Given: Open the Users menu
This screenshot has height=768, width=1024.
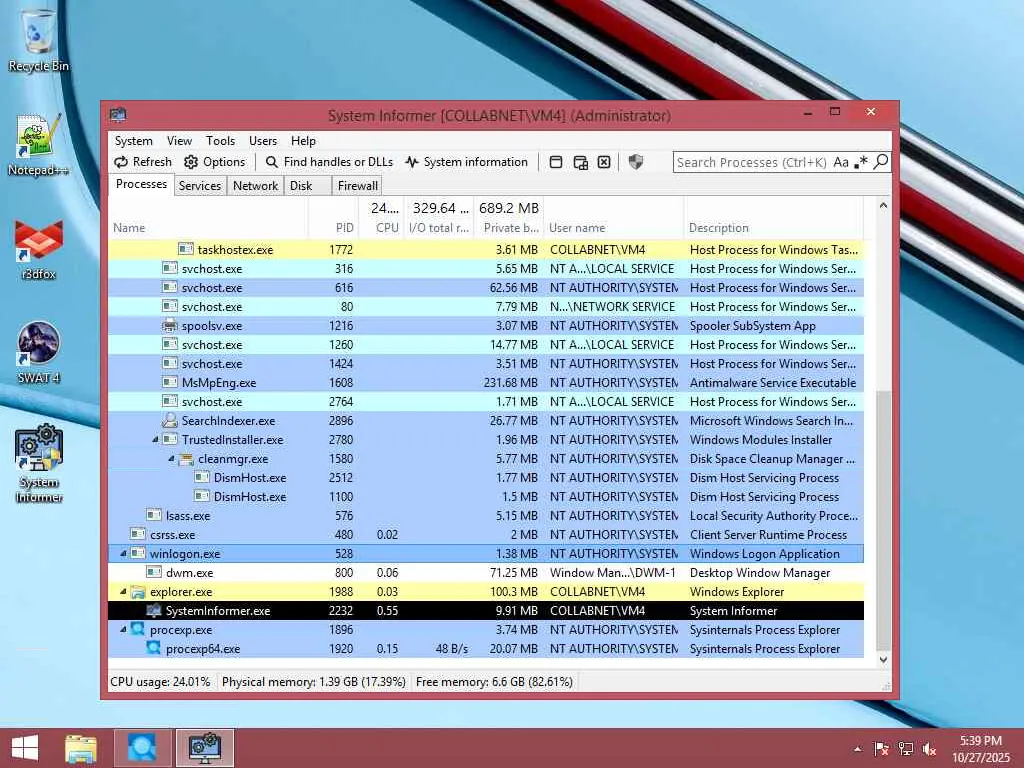Looking at the screenshot, I should point(263,140).
